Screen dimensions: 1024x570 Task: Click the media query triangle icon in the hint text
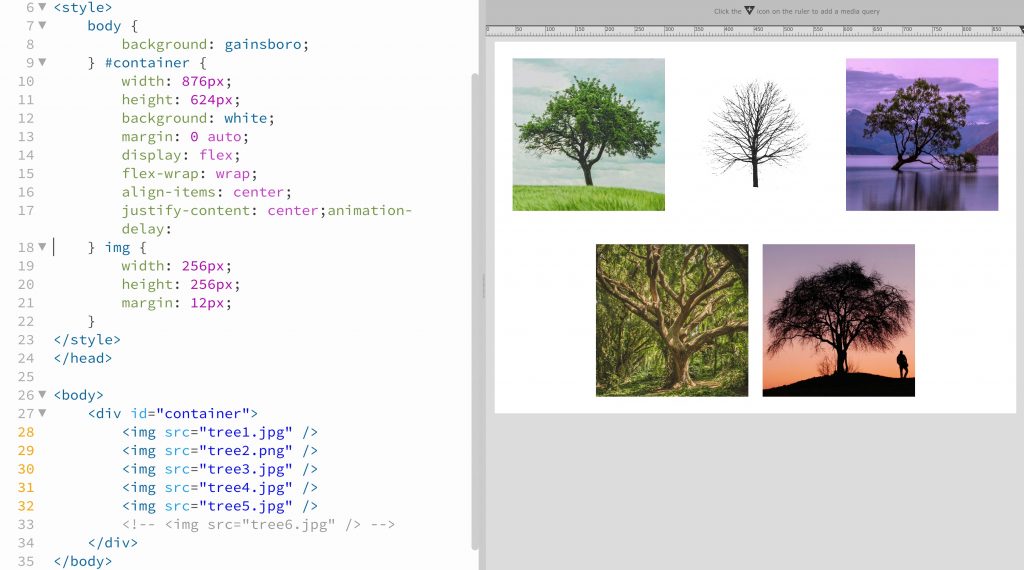pyautogui.click(x=749, y=10)
